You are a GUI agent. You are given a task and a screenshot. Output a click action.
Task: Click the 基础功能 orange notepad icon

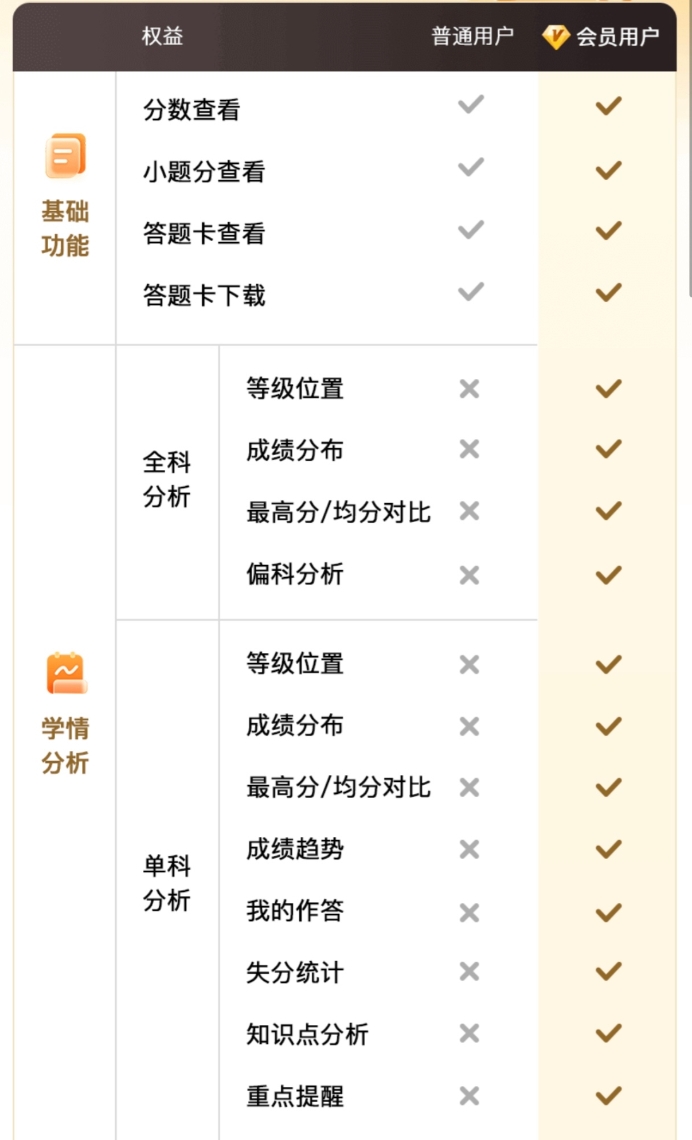pos(65,155)
